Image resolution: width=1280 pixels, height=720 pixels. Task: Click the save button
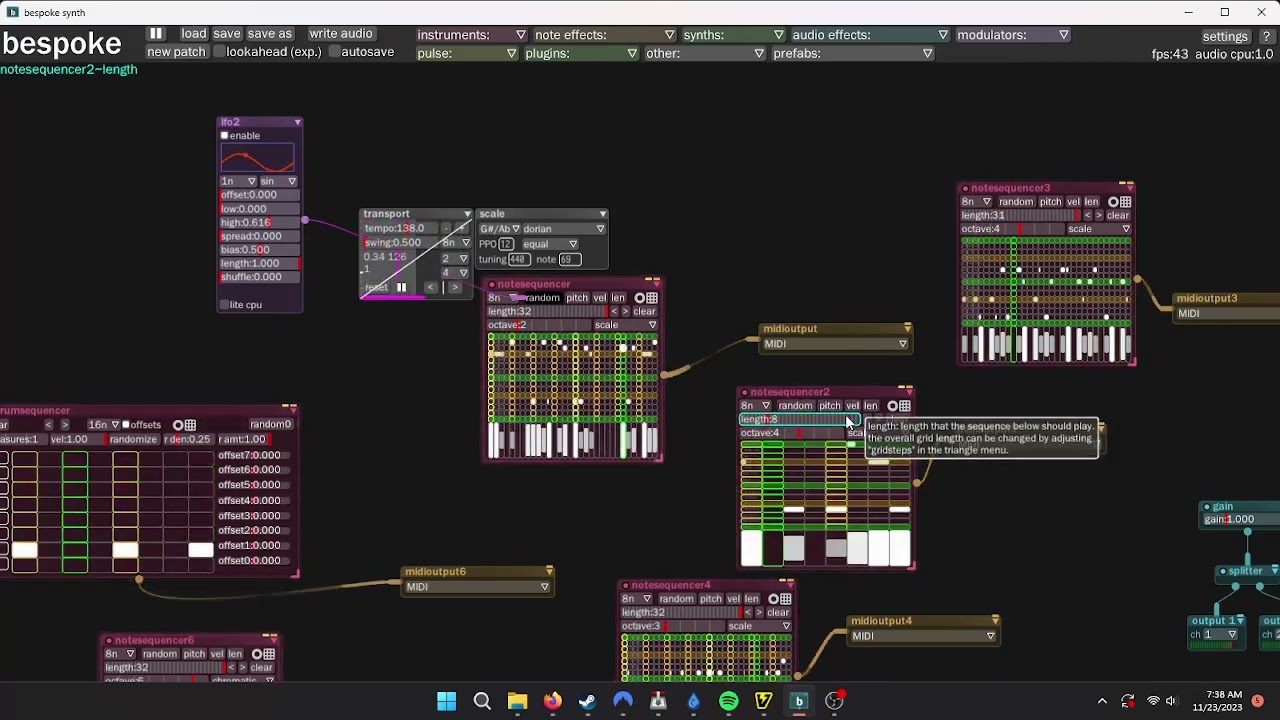[227, 34]
